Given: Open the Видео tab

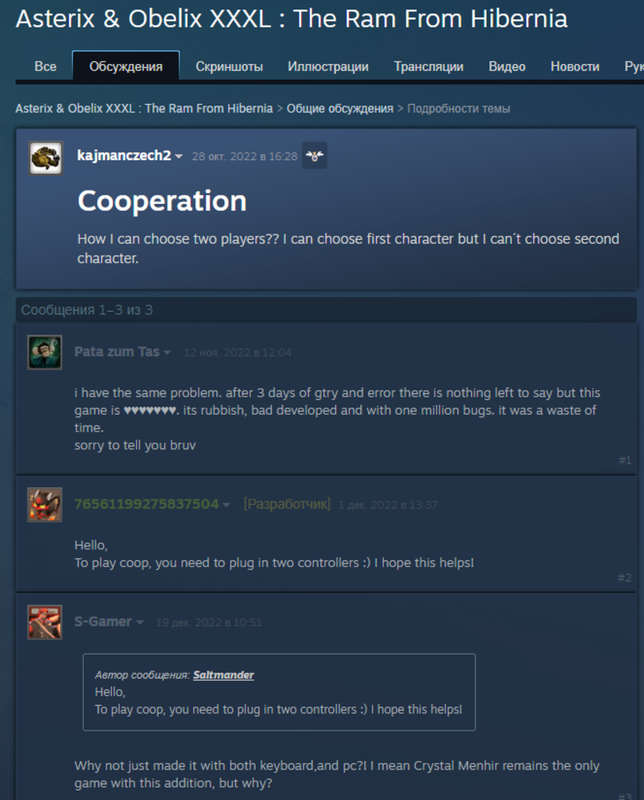Looking at the screenshot, I should [x=507, y=67].
